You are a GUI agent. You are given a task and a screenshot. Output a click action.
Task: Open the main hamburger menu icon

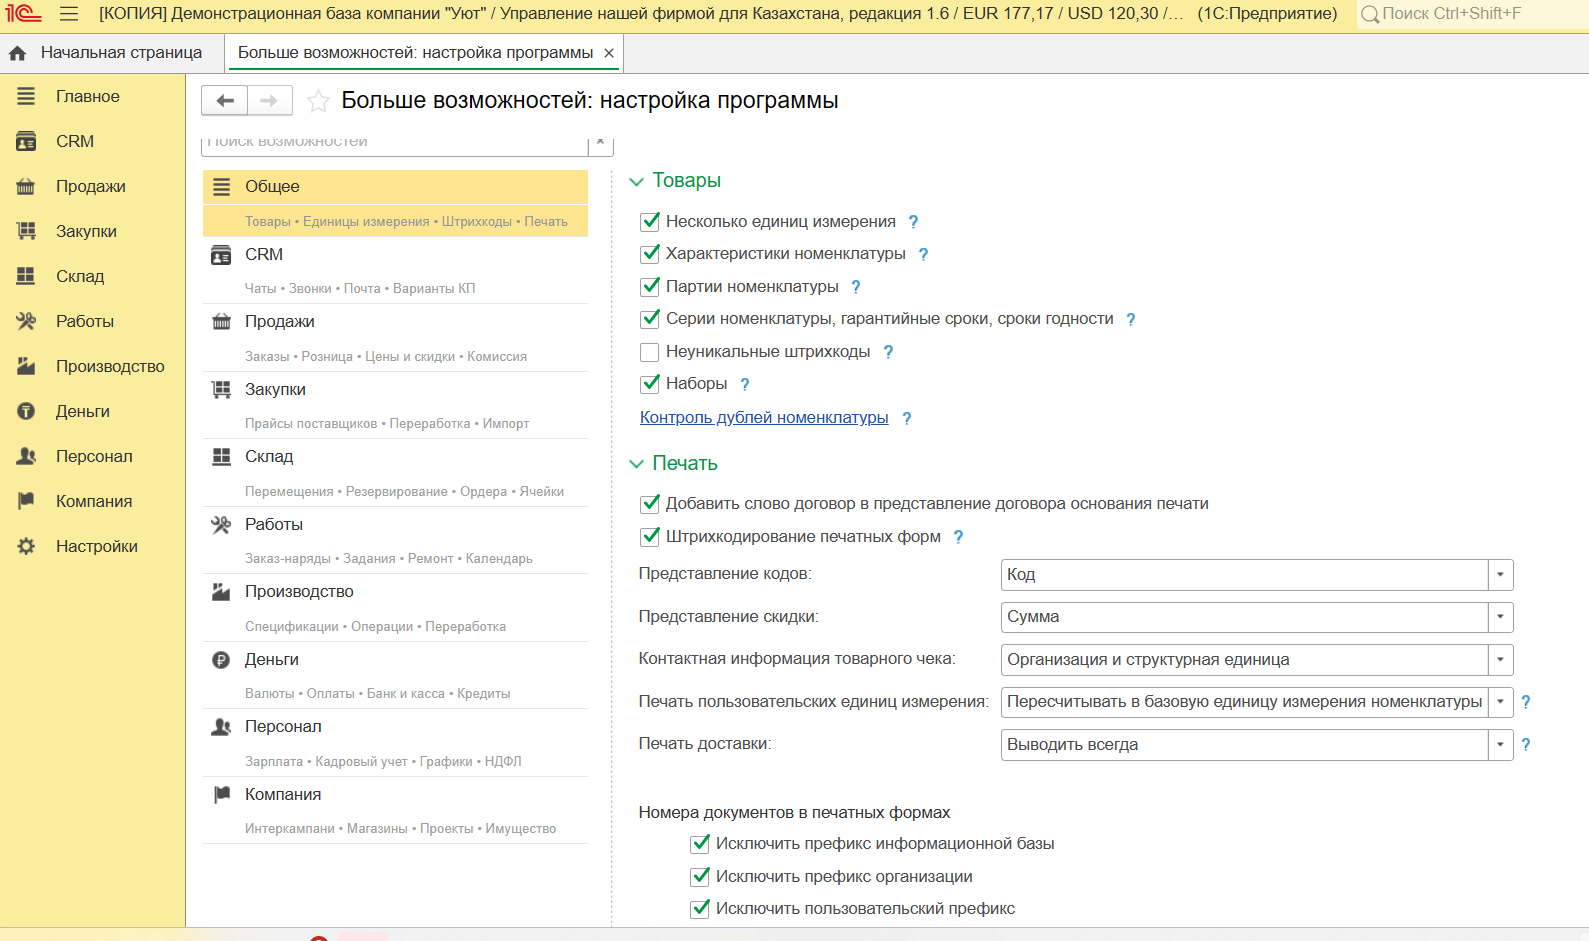coord(69,14)
